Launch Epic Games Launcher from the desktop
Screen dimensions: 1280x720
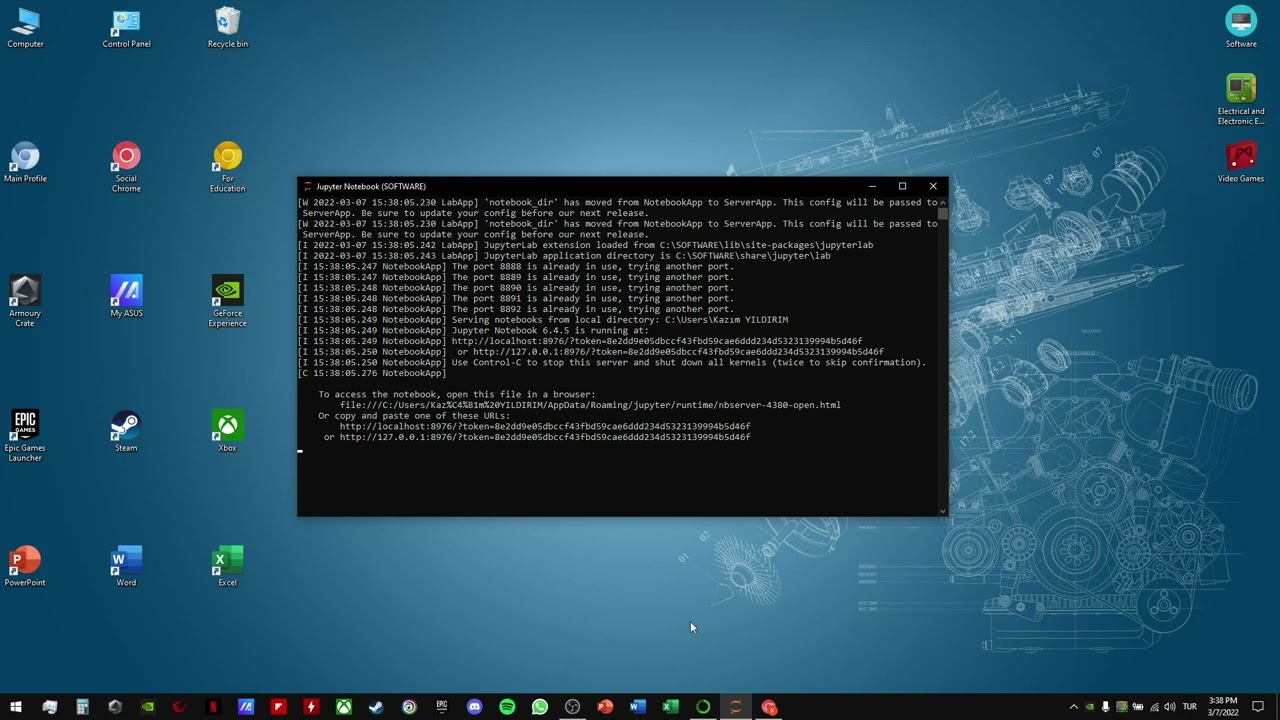tap(25, 436)
